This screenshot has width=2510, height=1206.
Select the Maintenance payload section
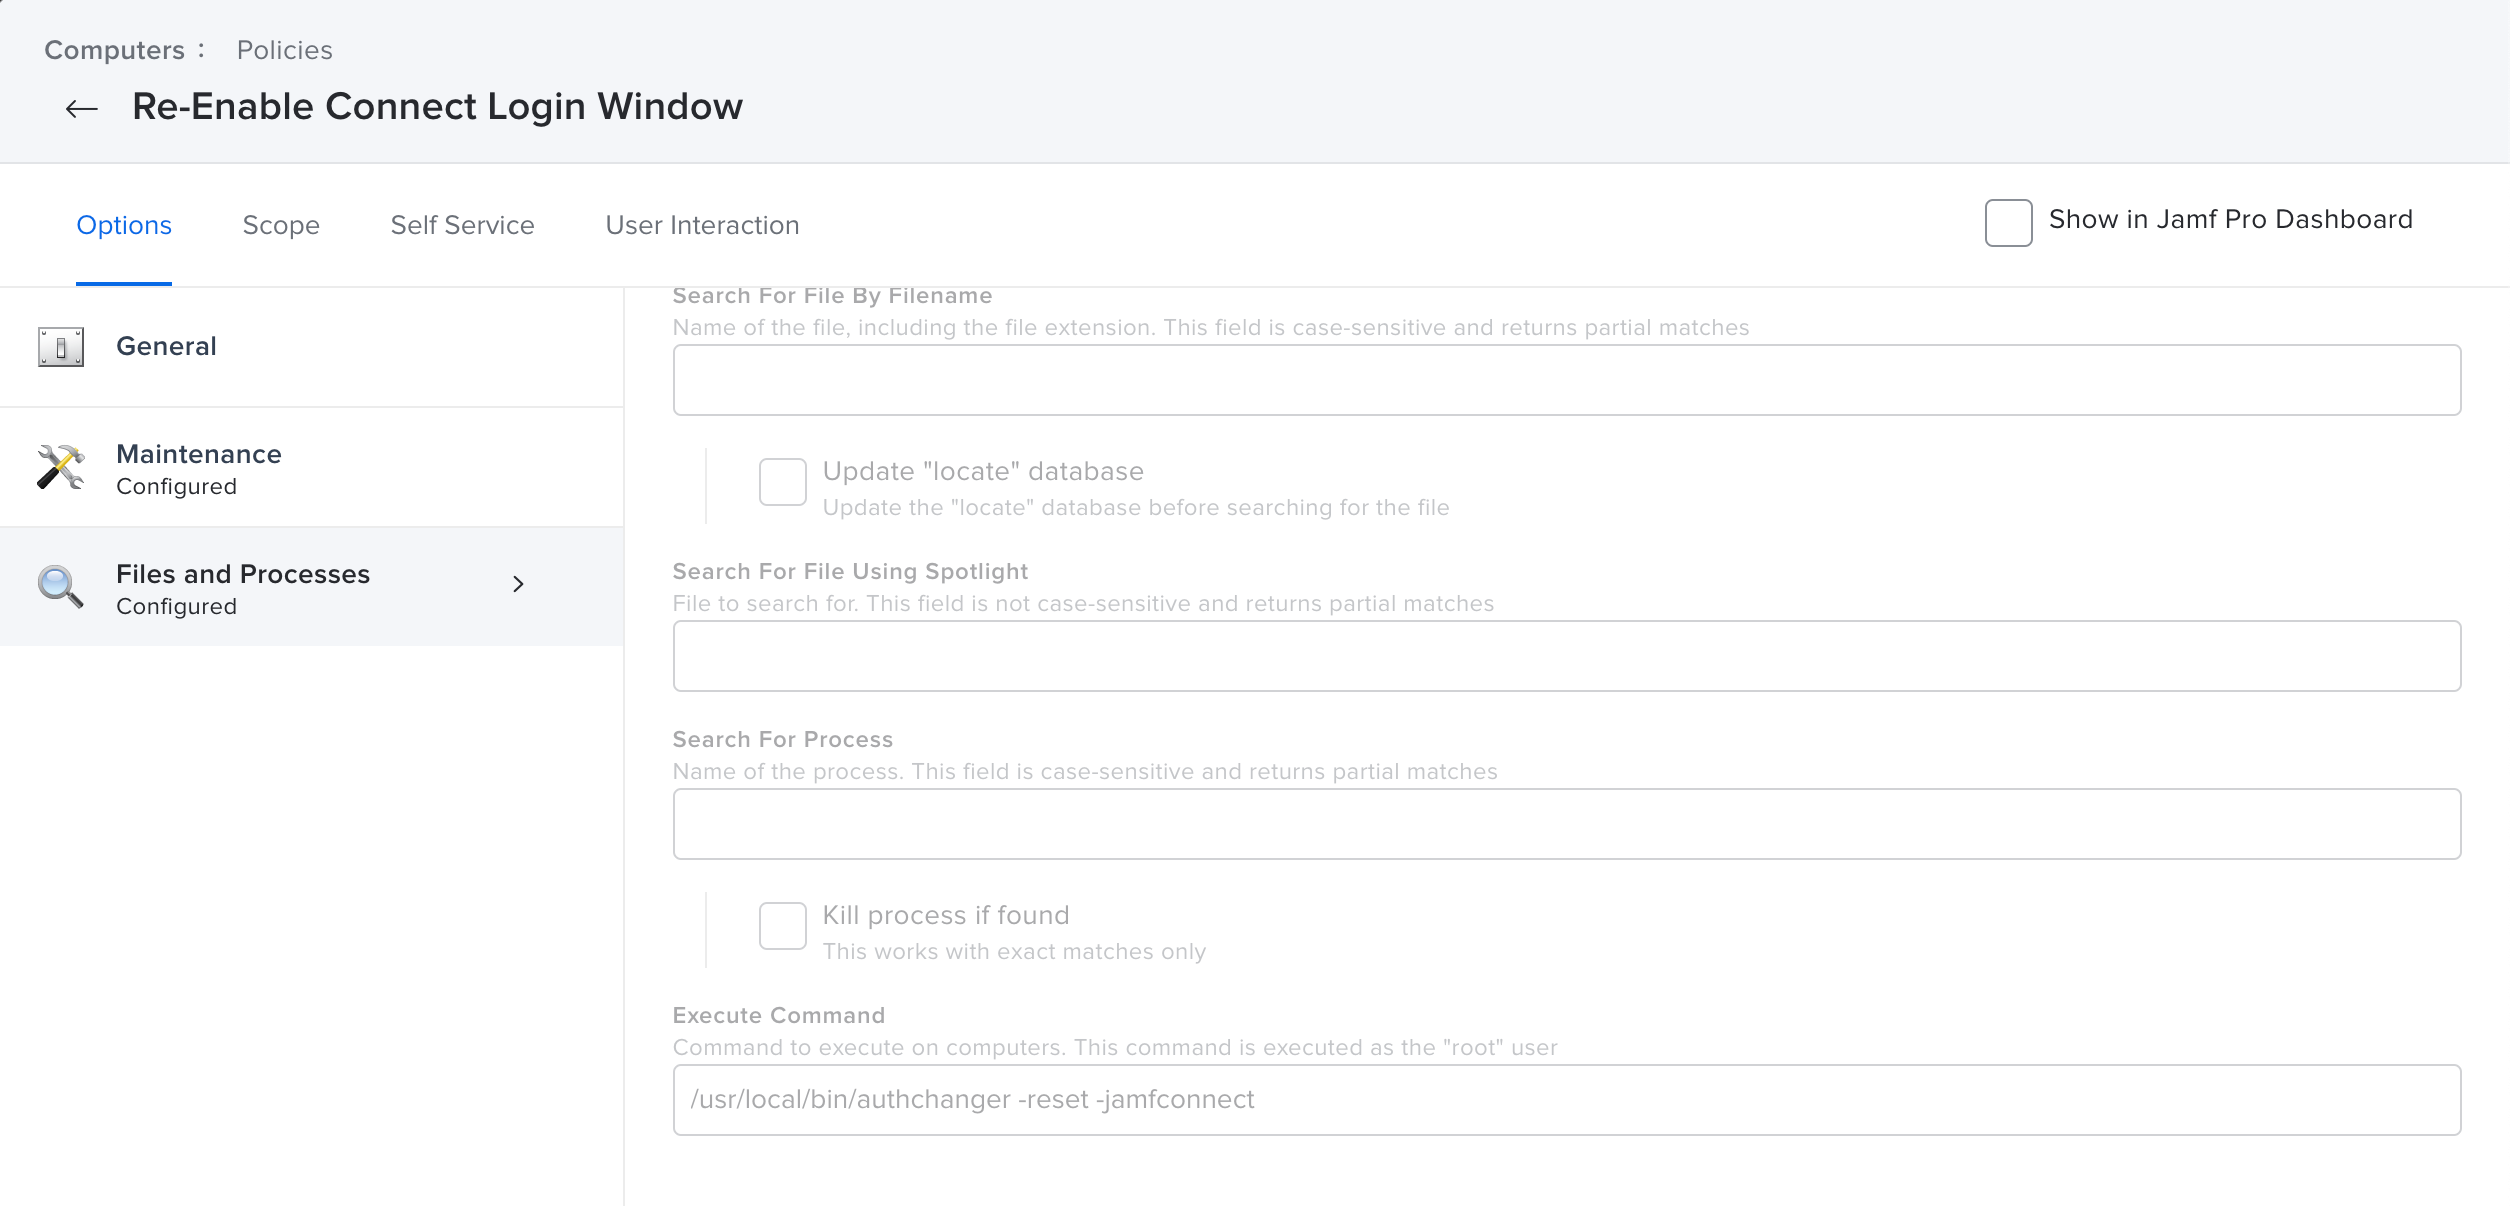[x=312, y=467]
